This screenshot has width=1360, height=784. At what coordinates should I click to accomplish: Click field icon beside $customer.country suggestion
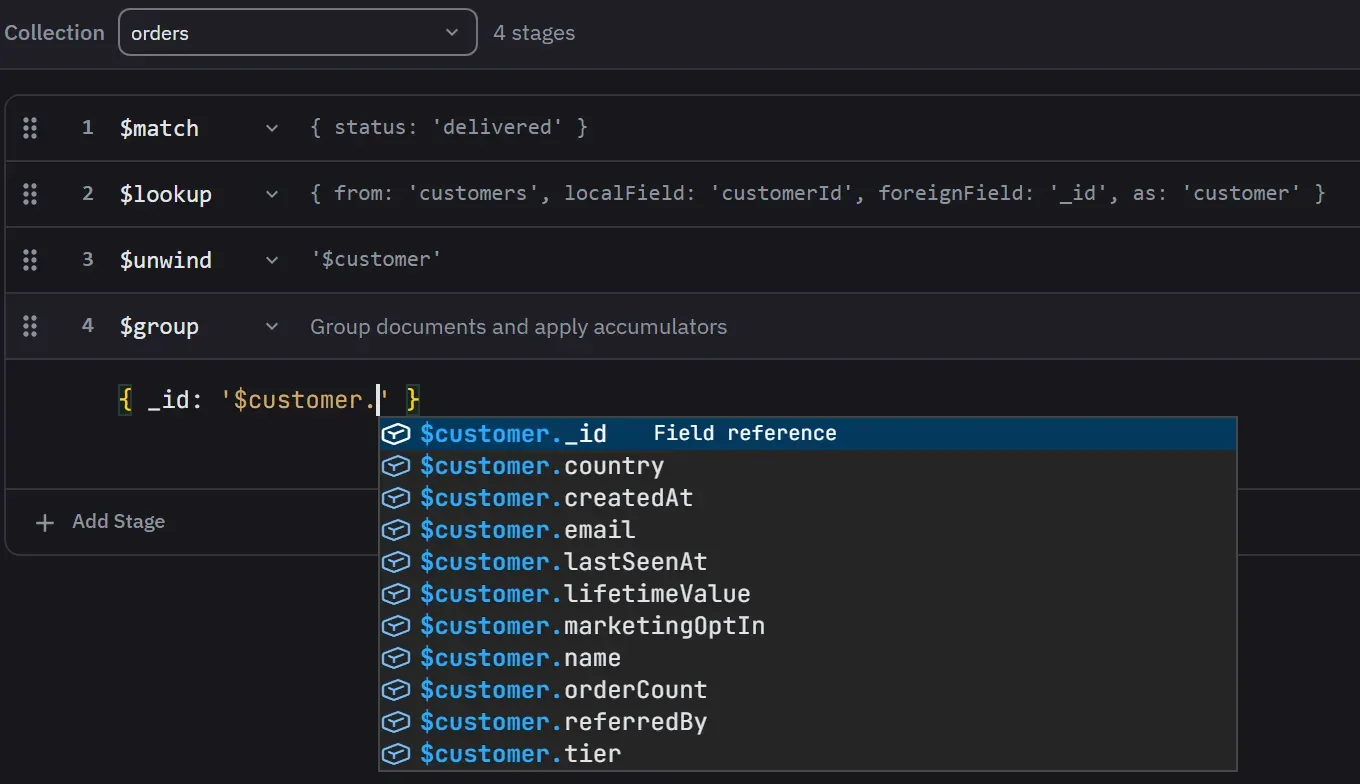coord(397,466)
